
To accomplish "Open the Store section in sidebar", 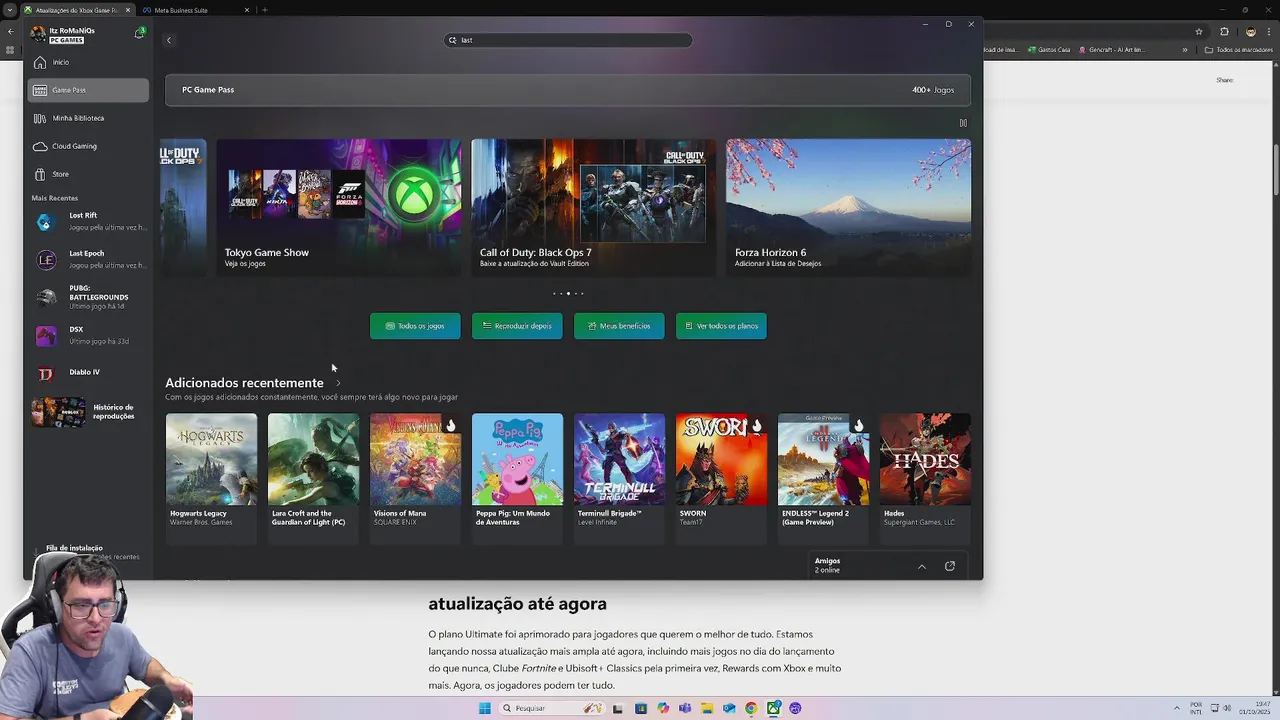I will coord(88,174).
